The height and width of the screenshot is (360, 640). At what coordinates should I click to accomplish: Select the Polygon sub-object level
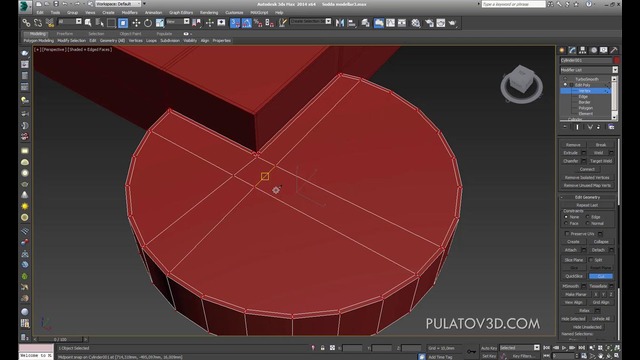(x=585, y=108)
